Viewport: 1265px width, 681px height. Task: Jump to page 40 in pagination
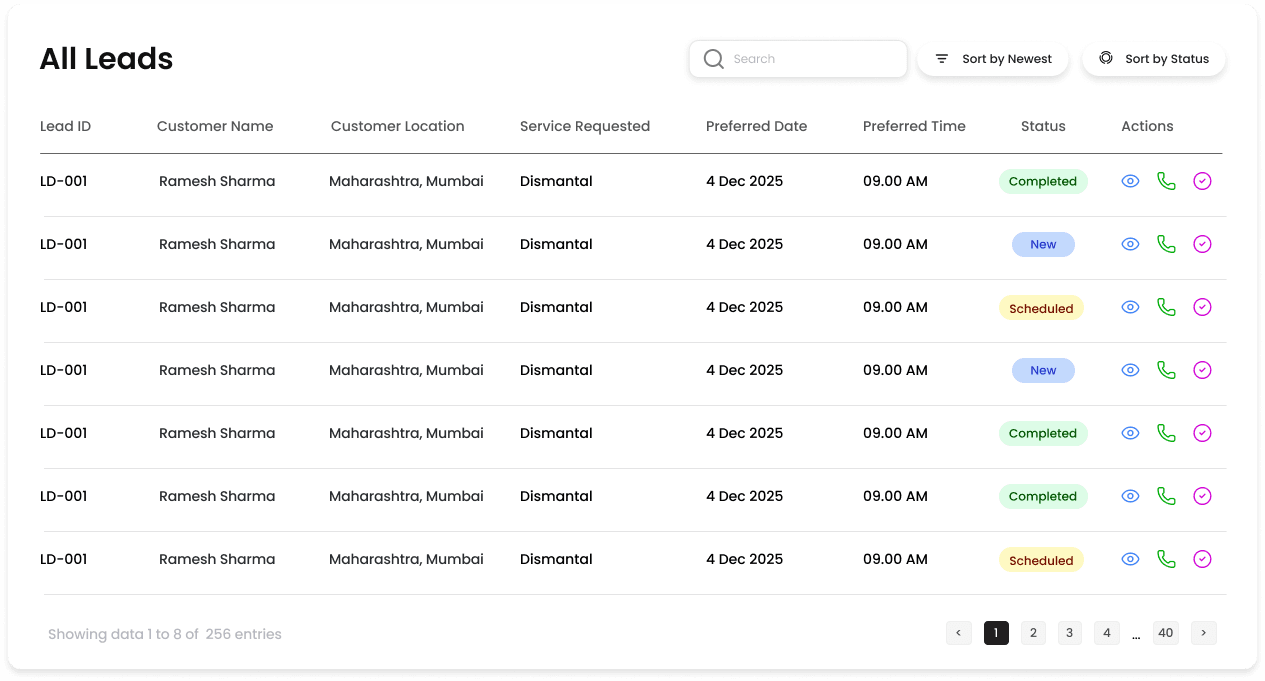[1165, 632]
